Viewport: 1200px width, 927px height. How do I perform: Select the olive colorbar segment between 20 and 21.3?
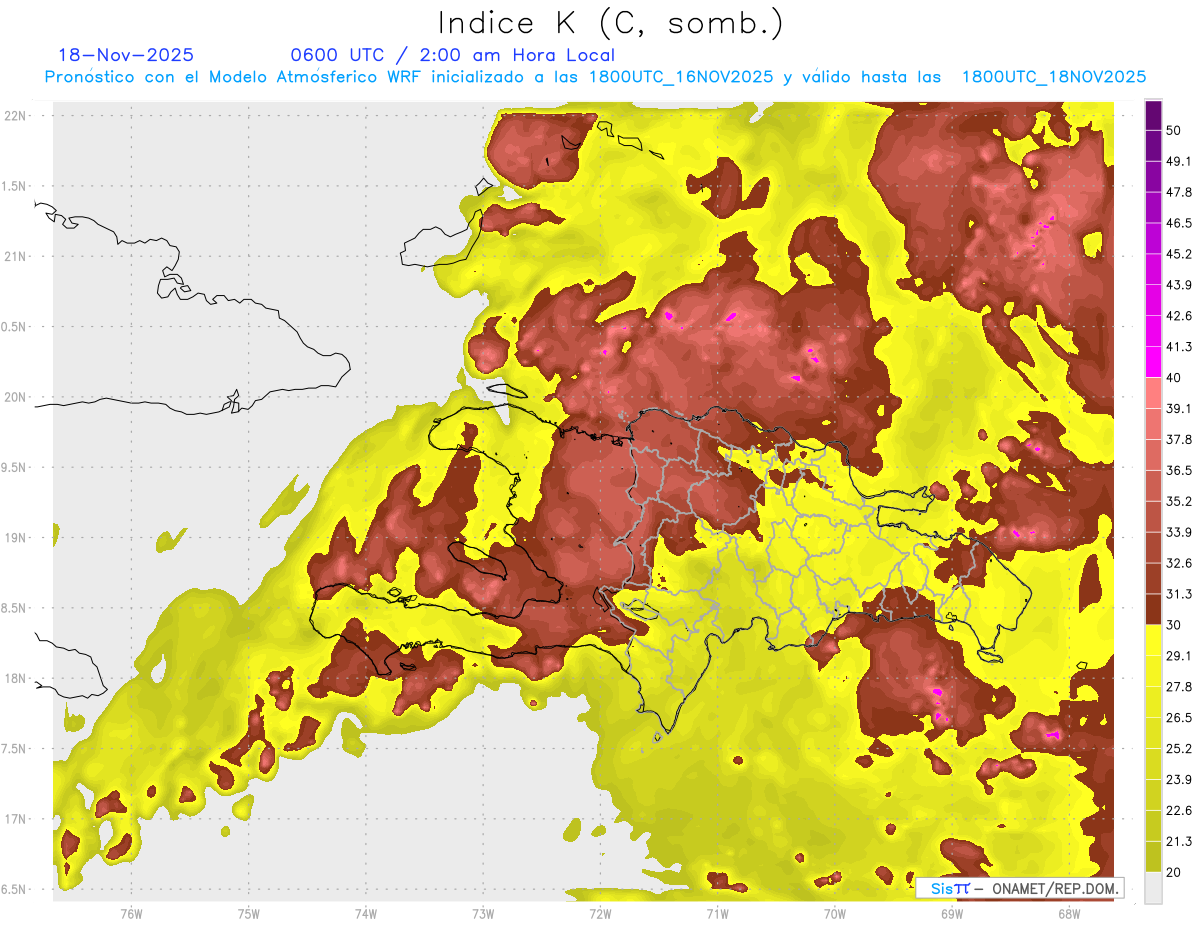click(1154, 856)
